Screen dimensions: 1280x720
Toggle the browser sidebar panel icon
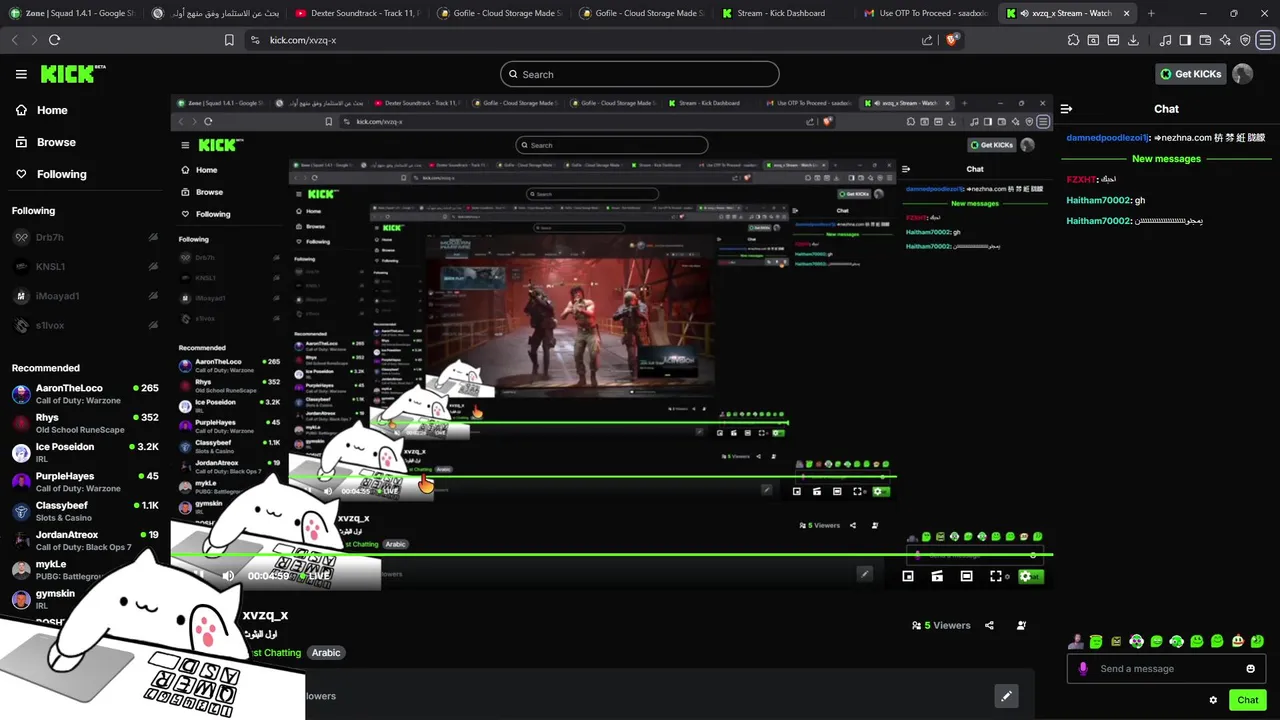click(1185, 40)
